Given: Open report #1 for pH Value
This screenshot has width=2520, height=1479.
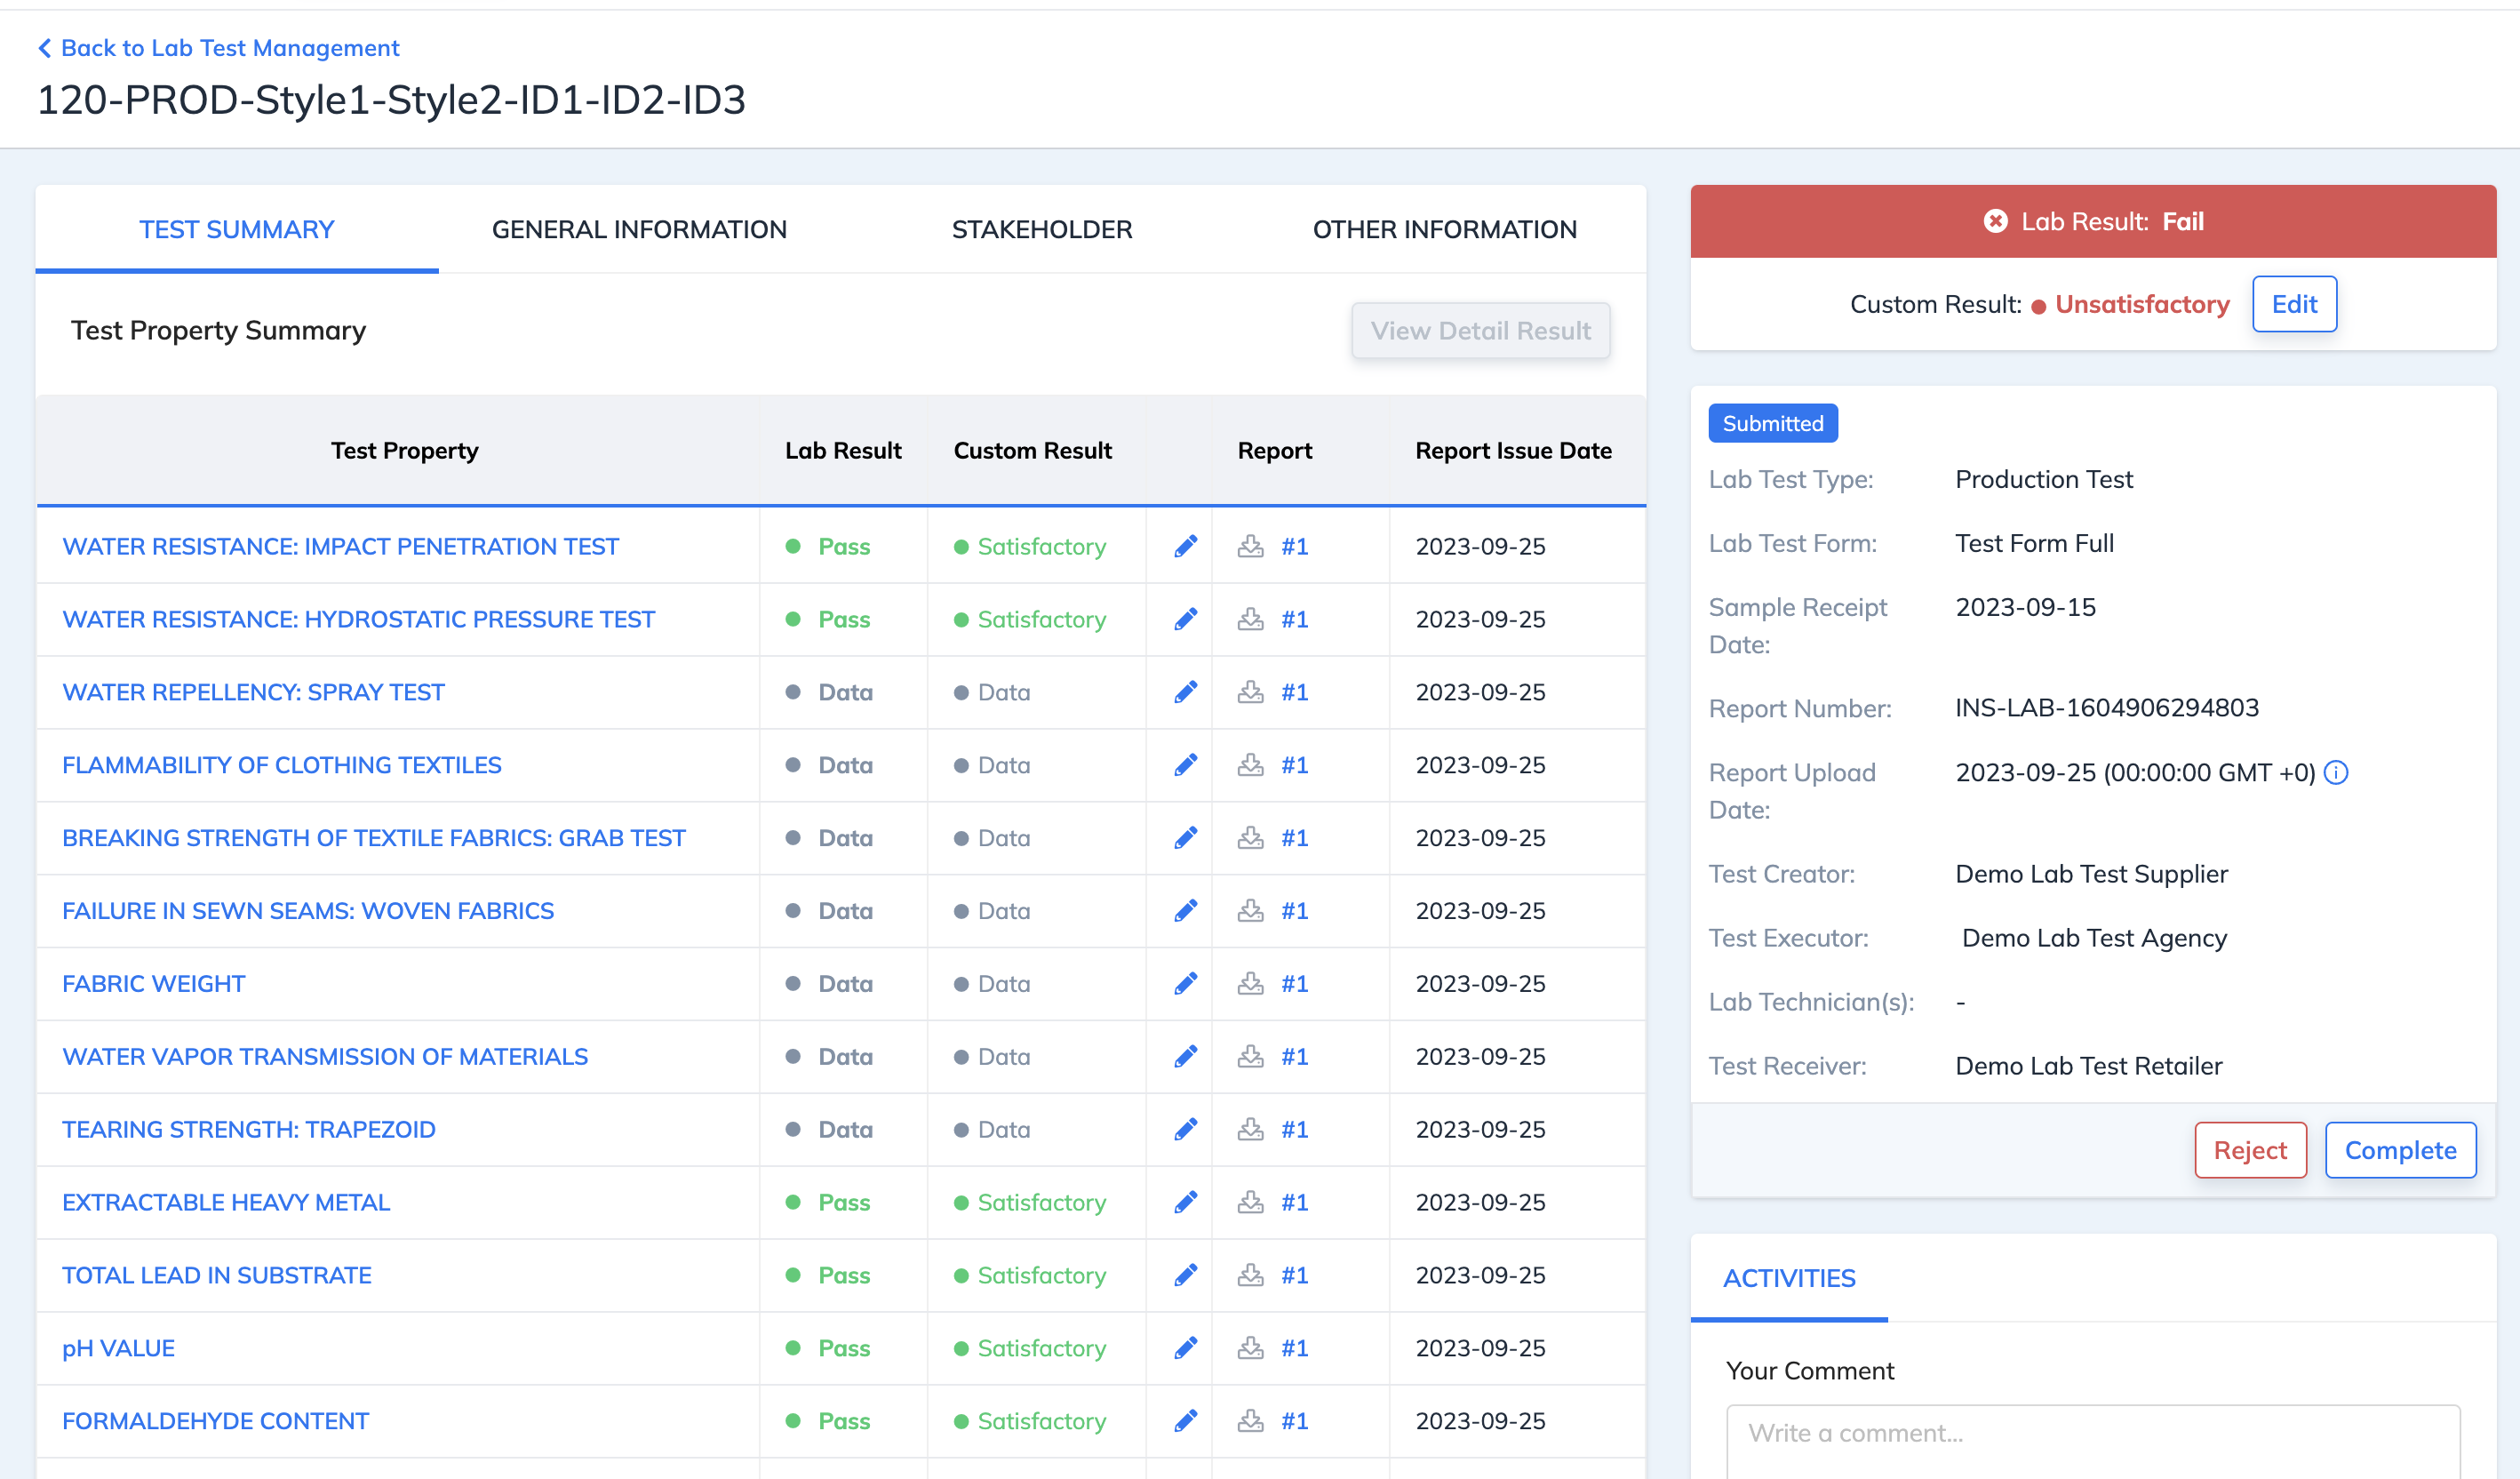Looking at the screenshot, I should click(1295, 1349).
